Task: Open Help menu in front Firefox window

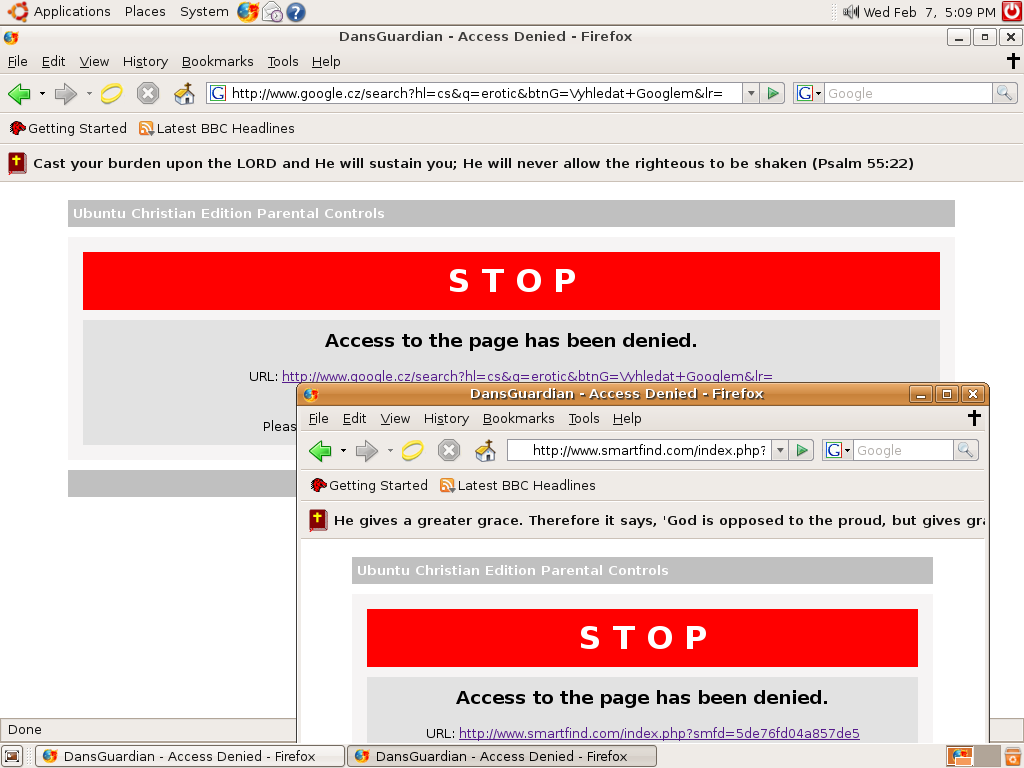Action: pos(627,419)
